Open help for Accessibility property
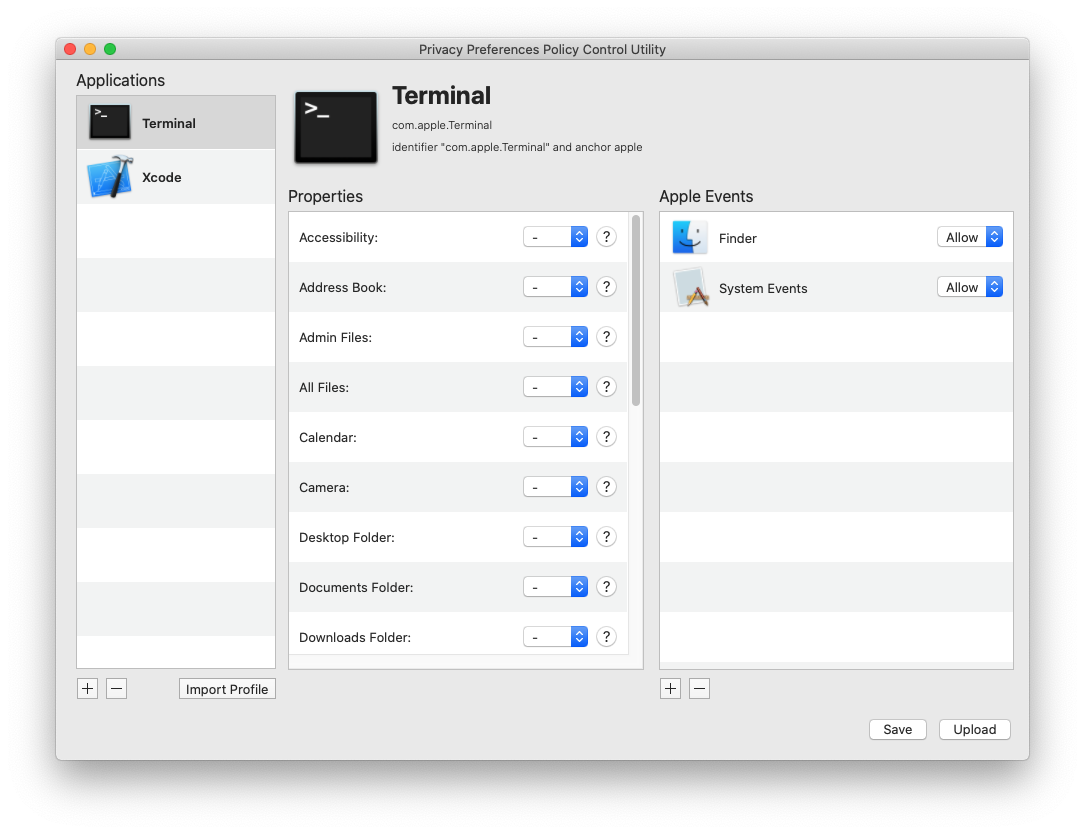 (x=606, y=237)
